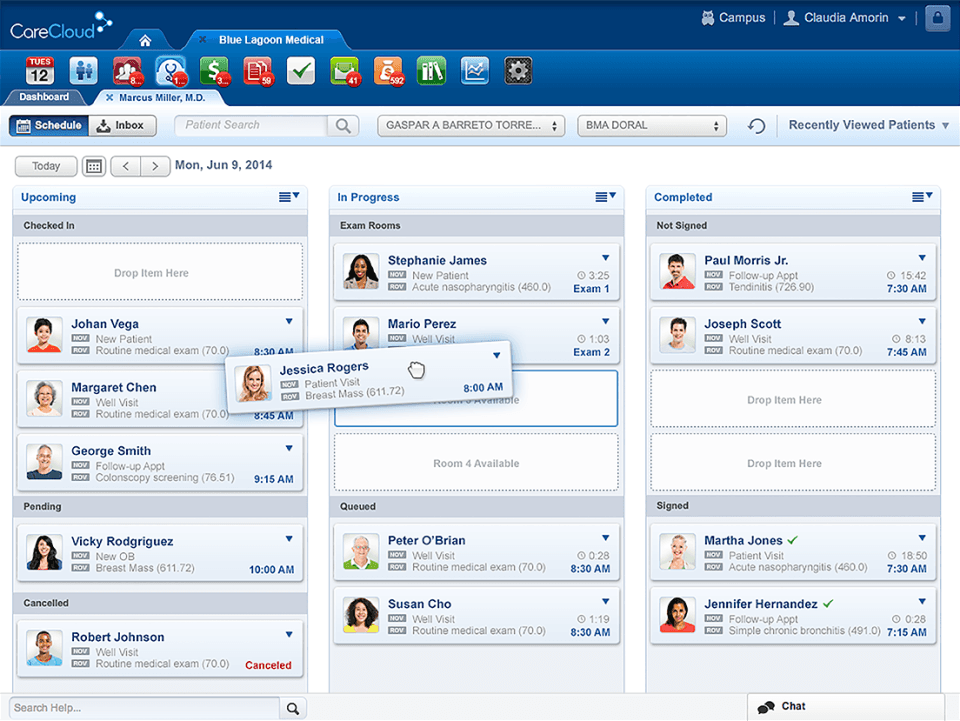This screenshot has width=960, height=721.
Task: Click the Today button
Action: point(46,166)
